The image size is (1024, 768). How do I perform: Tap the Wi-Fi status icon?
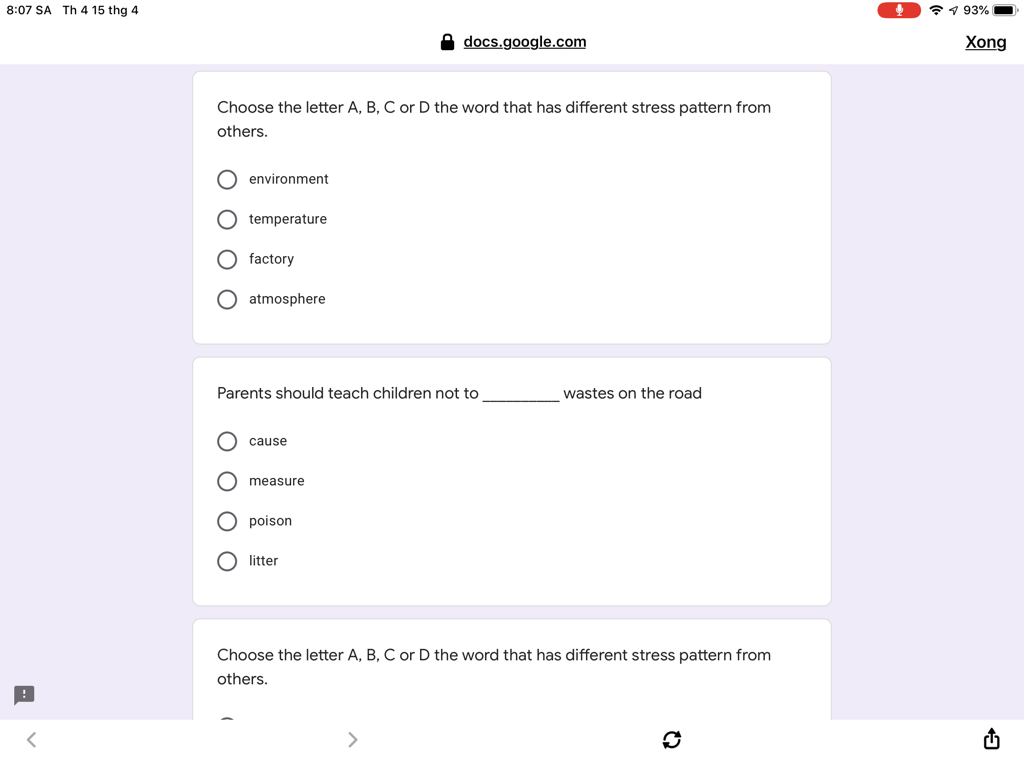936,10
